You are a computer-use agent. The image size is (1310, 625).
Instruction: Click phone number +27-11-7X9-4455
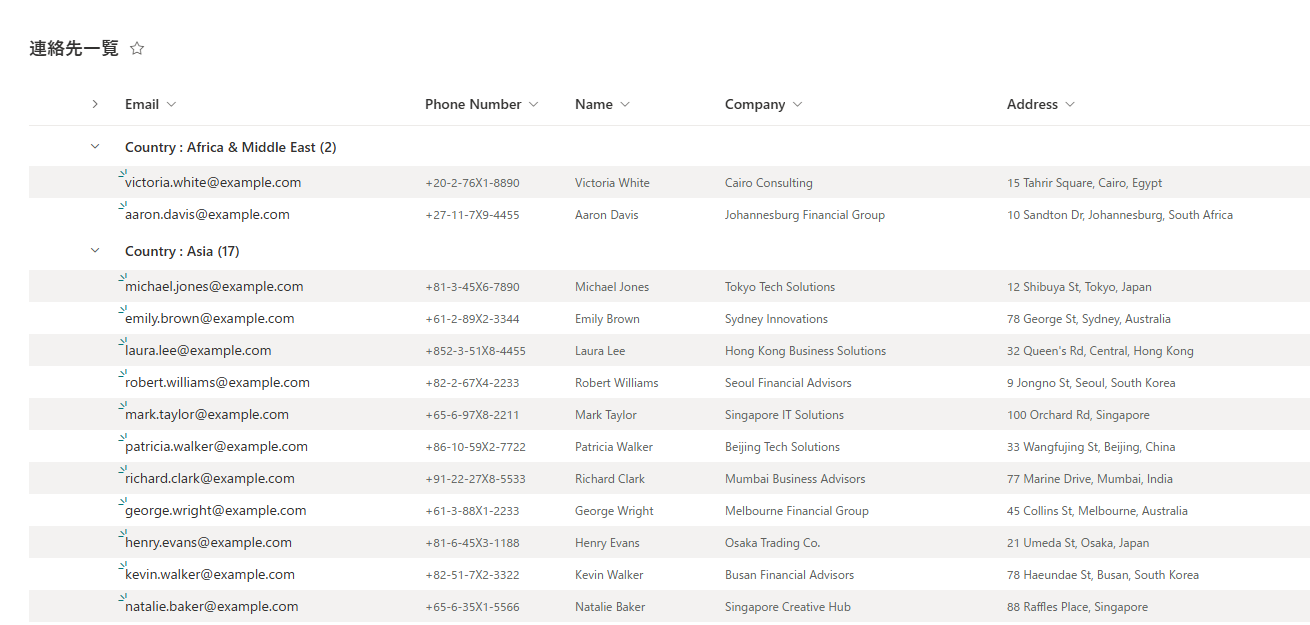[x=472, y=215]
